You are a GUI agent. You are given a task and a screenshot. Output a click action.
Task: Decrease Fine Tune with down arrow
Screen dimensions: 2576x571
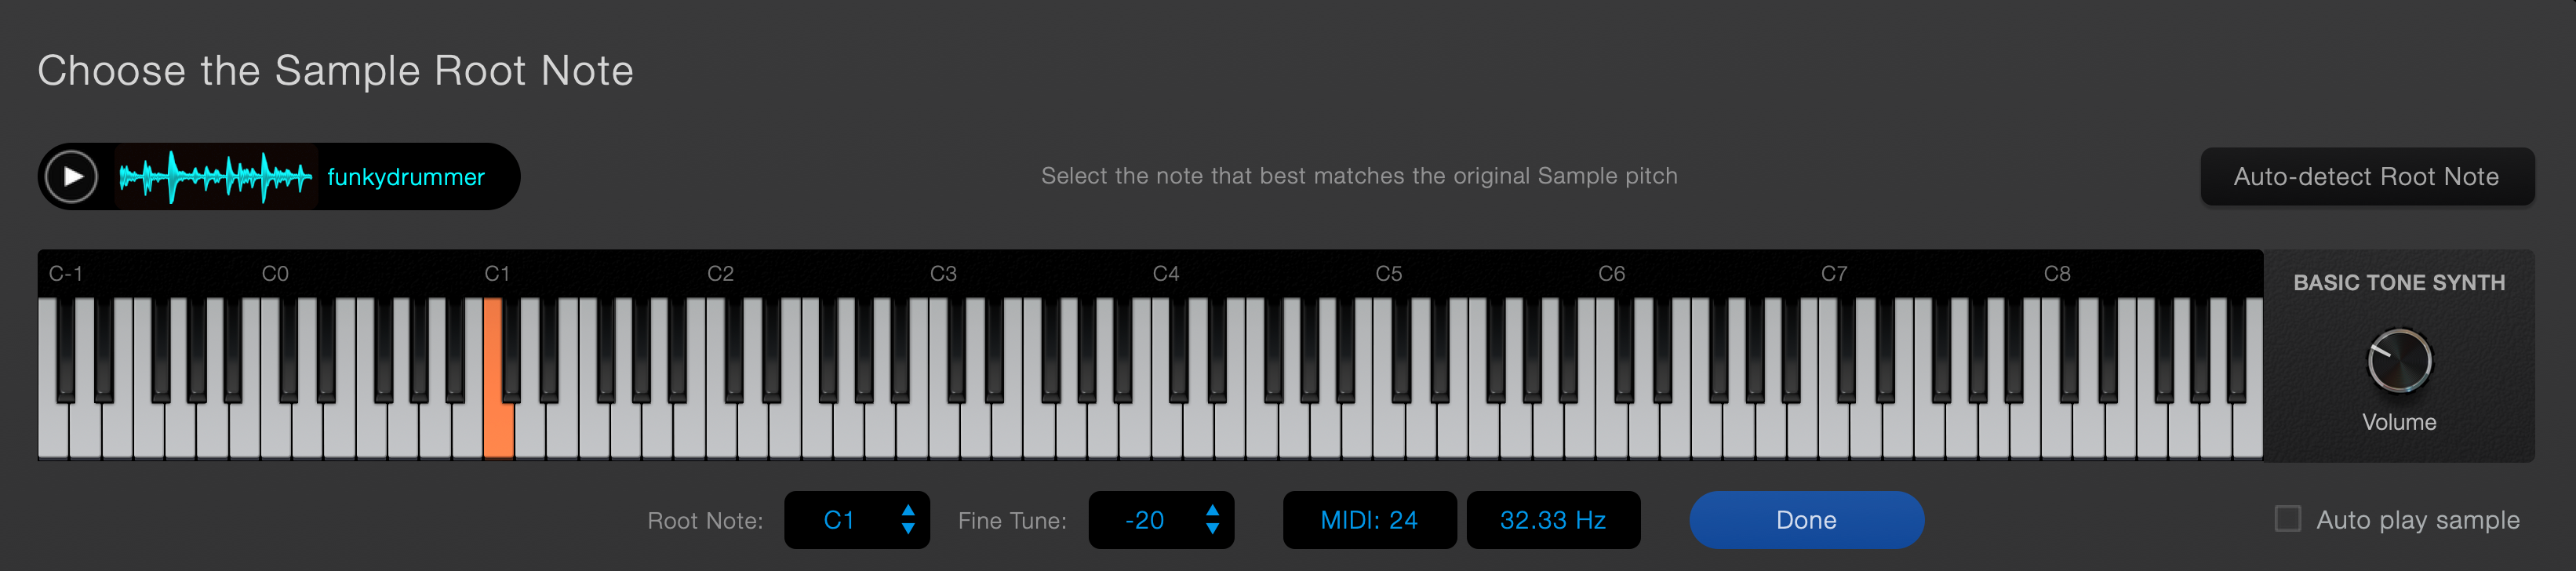click(1212, 529)
